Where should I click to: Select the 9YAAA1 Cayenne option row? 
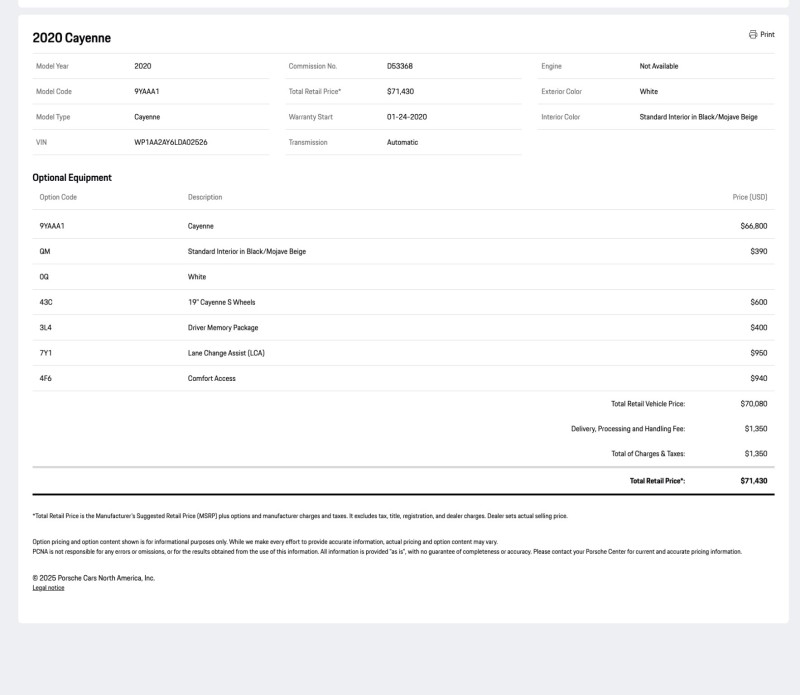click(404, 226)
